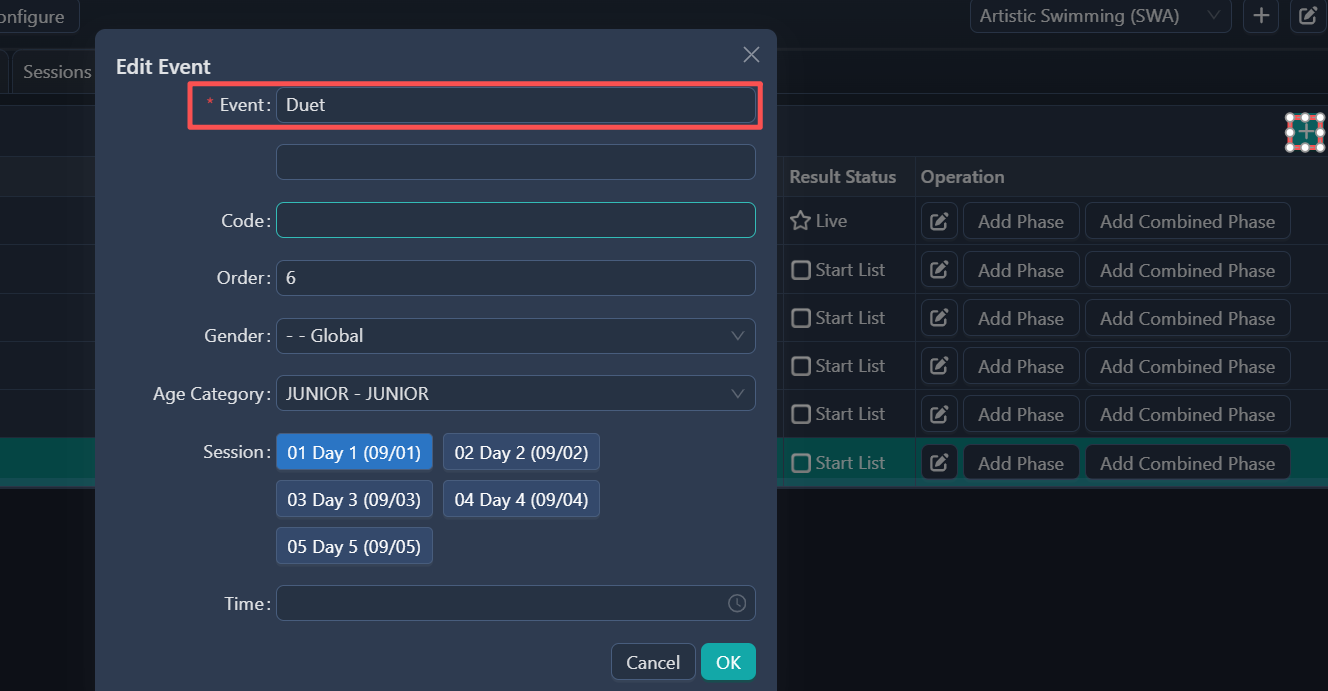The image size is (1328, 691).
Task: Close the Edit Event dialog
Action: coord(751,55)
